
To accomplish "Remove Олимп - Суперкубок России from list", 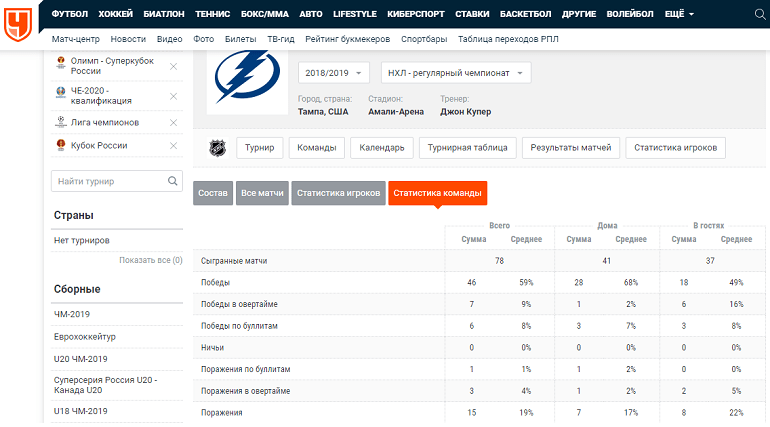I will (x=173, y=66).
